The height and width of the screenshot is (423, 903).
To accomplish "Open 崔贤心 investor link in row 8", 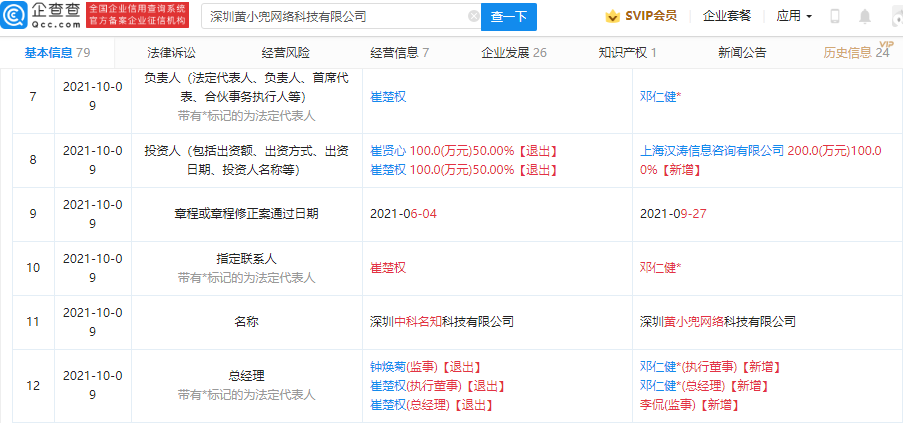I will (x=388, y=151).
